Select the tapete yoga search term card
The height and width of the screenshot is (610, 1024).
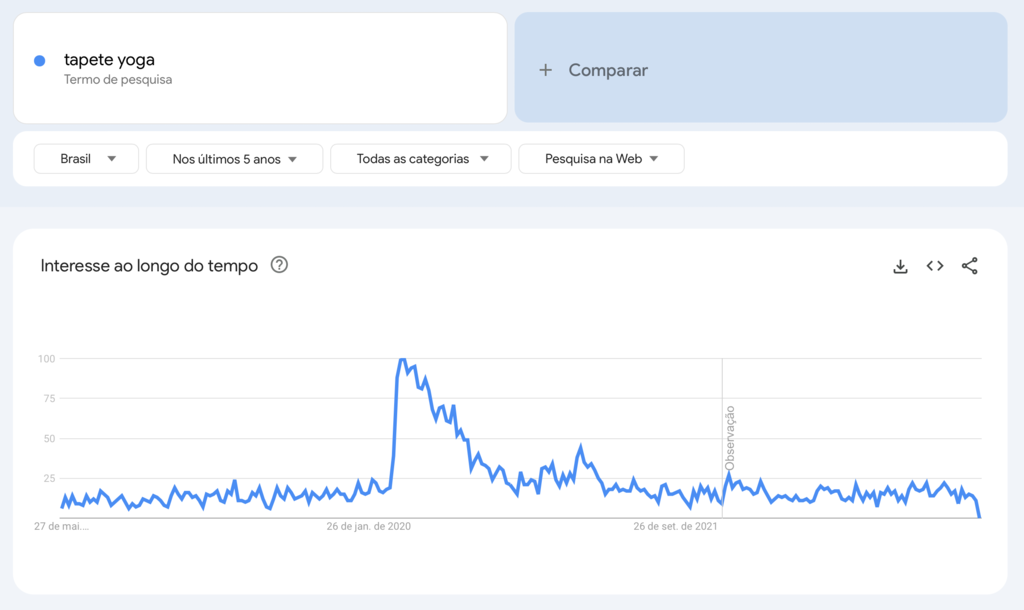pos(260,68)
